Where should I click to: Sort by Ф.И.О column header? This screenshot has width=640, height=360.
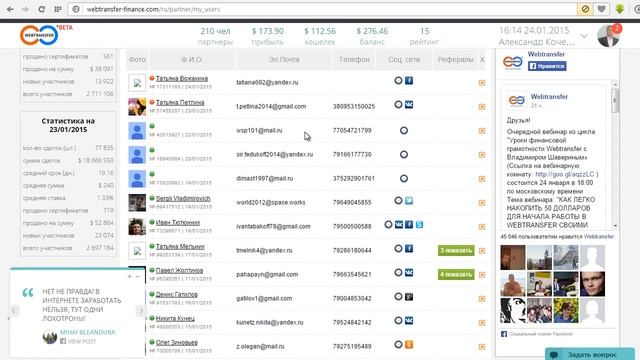(191, 60)
